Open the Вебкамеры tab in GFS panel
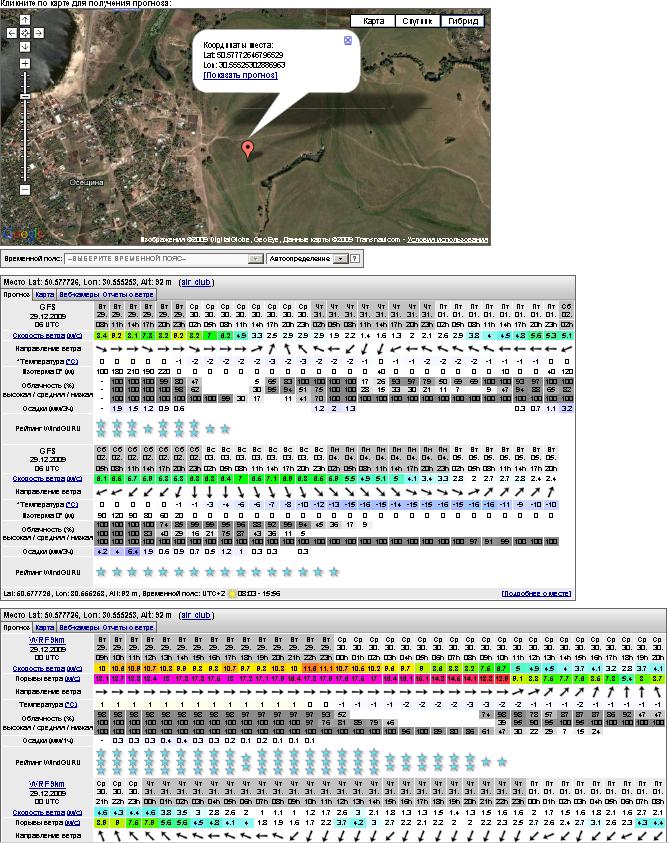669x843 pixels. (77, 295)
